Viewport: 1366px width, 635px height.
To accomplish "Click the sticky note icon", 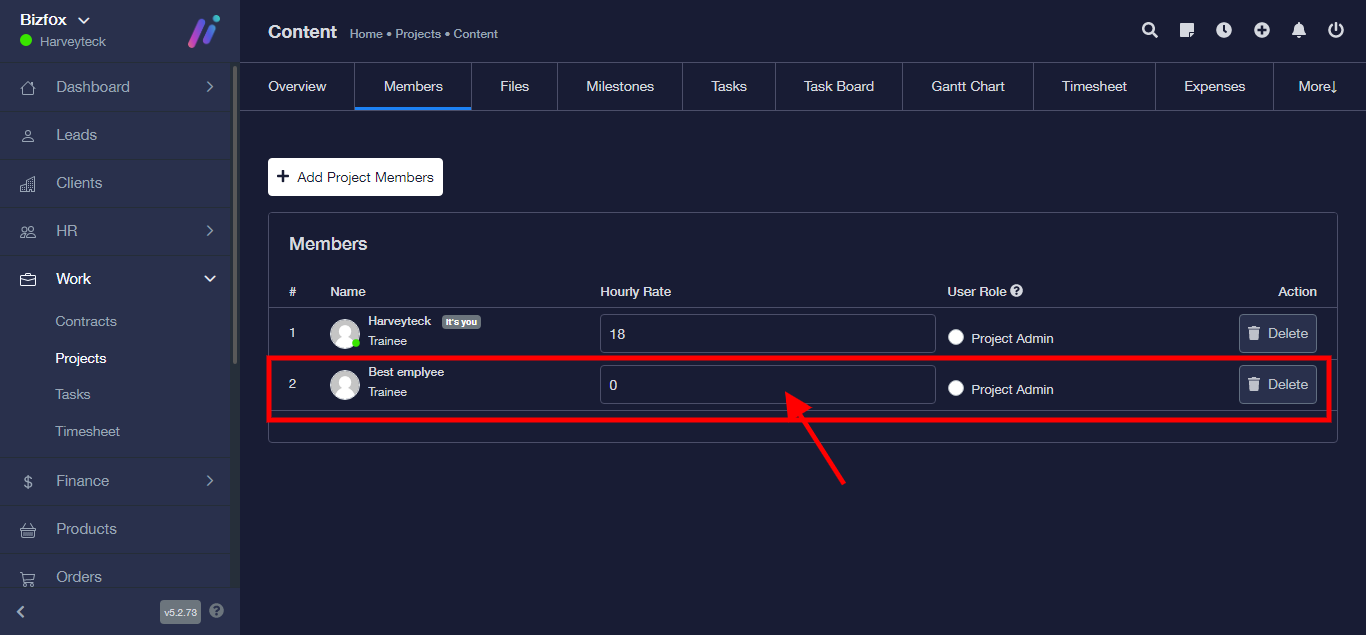I will click(1187, 30).
